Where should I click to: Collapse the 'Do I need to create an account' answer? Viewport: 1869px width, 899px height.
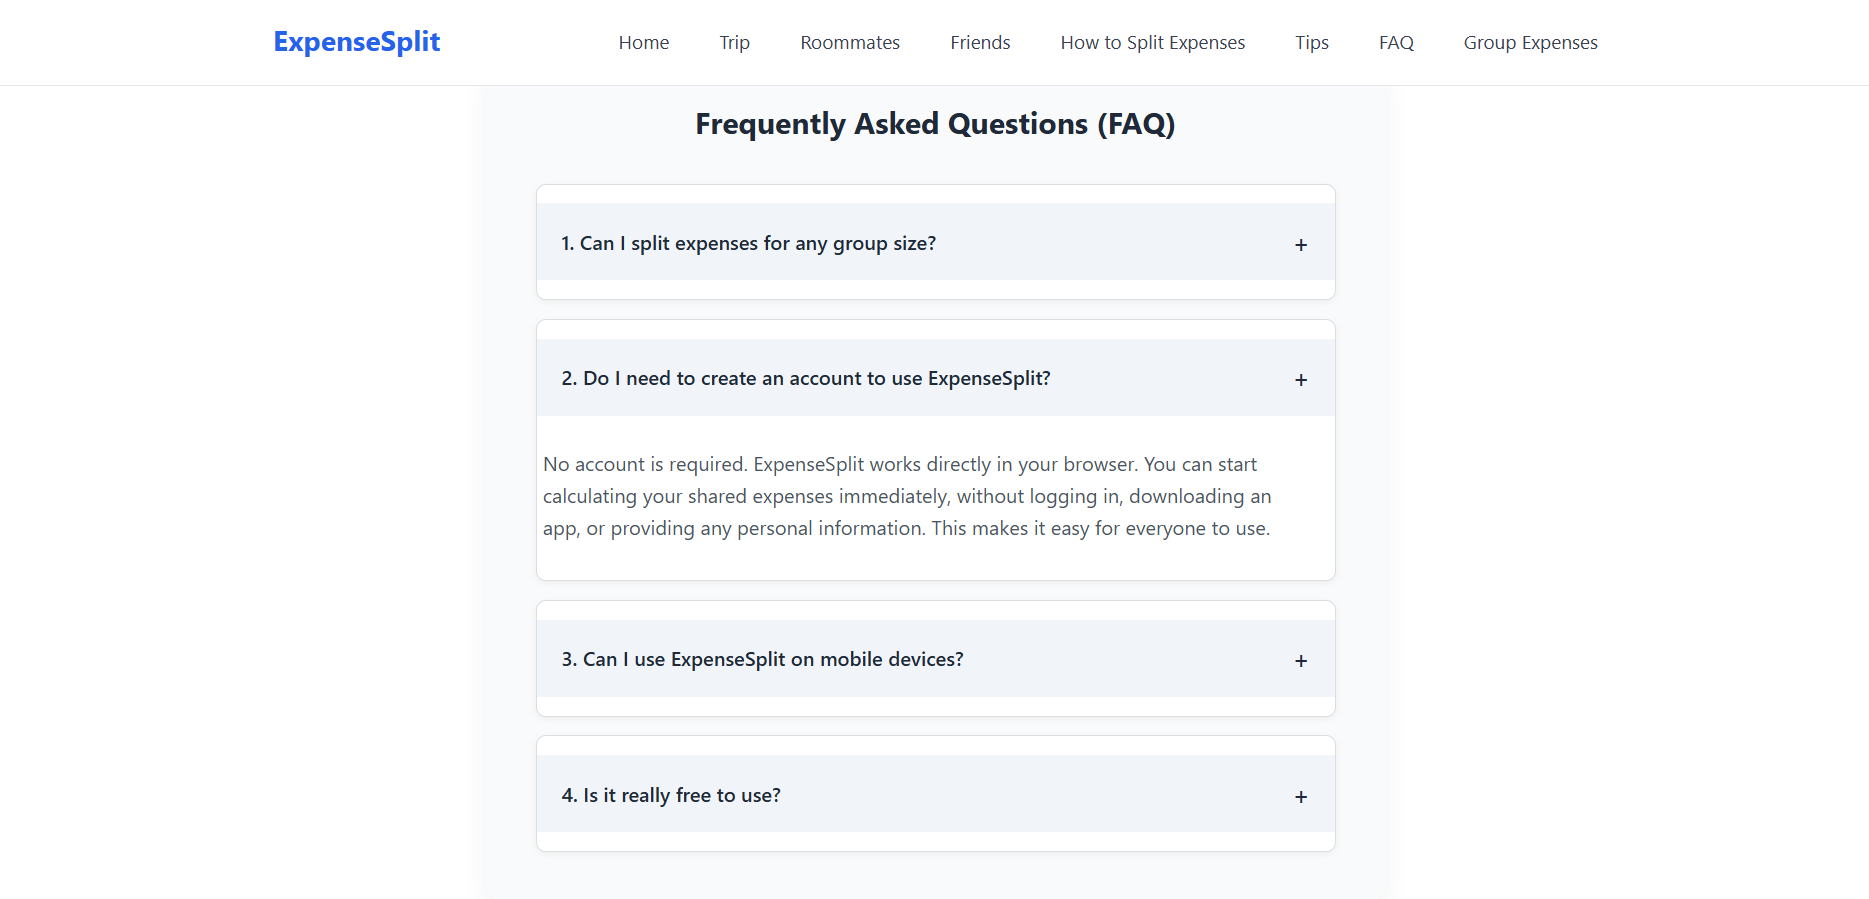click(x=806, y=379)
